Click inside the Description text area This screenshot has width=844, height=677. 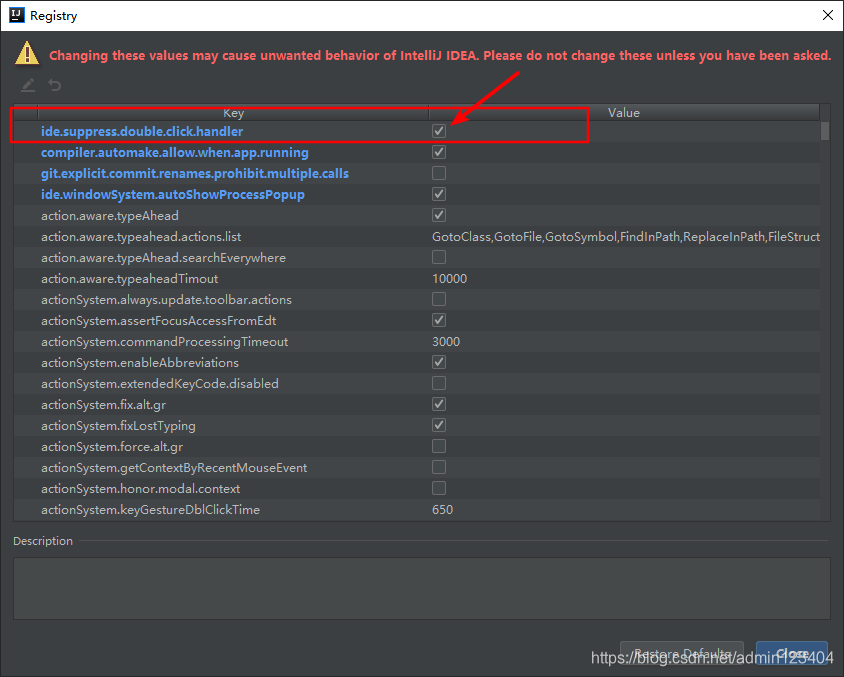click(x=421, y=588)
